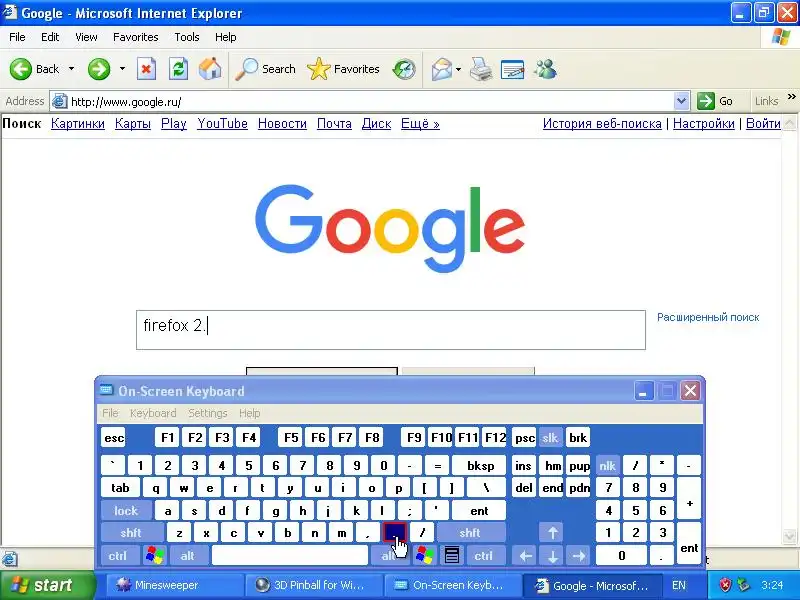Open the On-Screen Keyboard Settings menu

click(x=208, y=413)
